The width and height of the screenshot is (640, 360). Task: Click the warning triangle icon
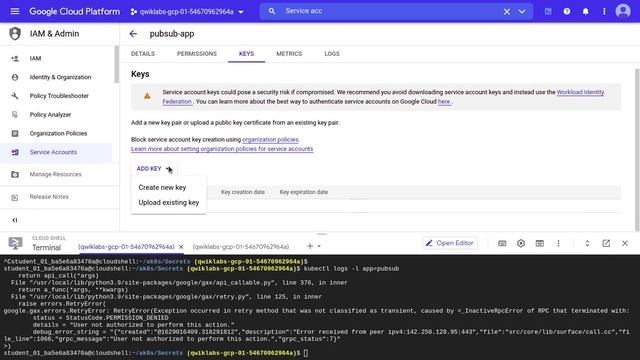[x=147, y=96]
